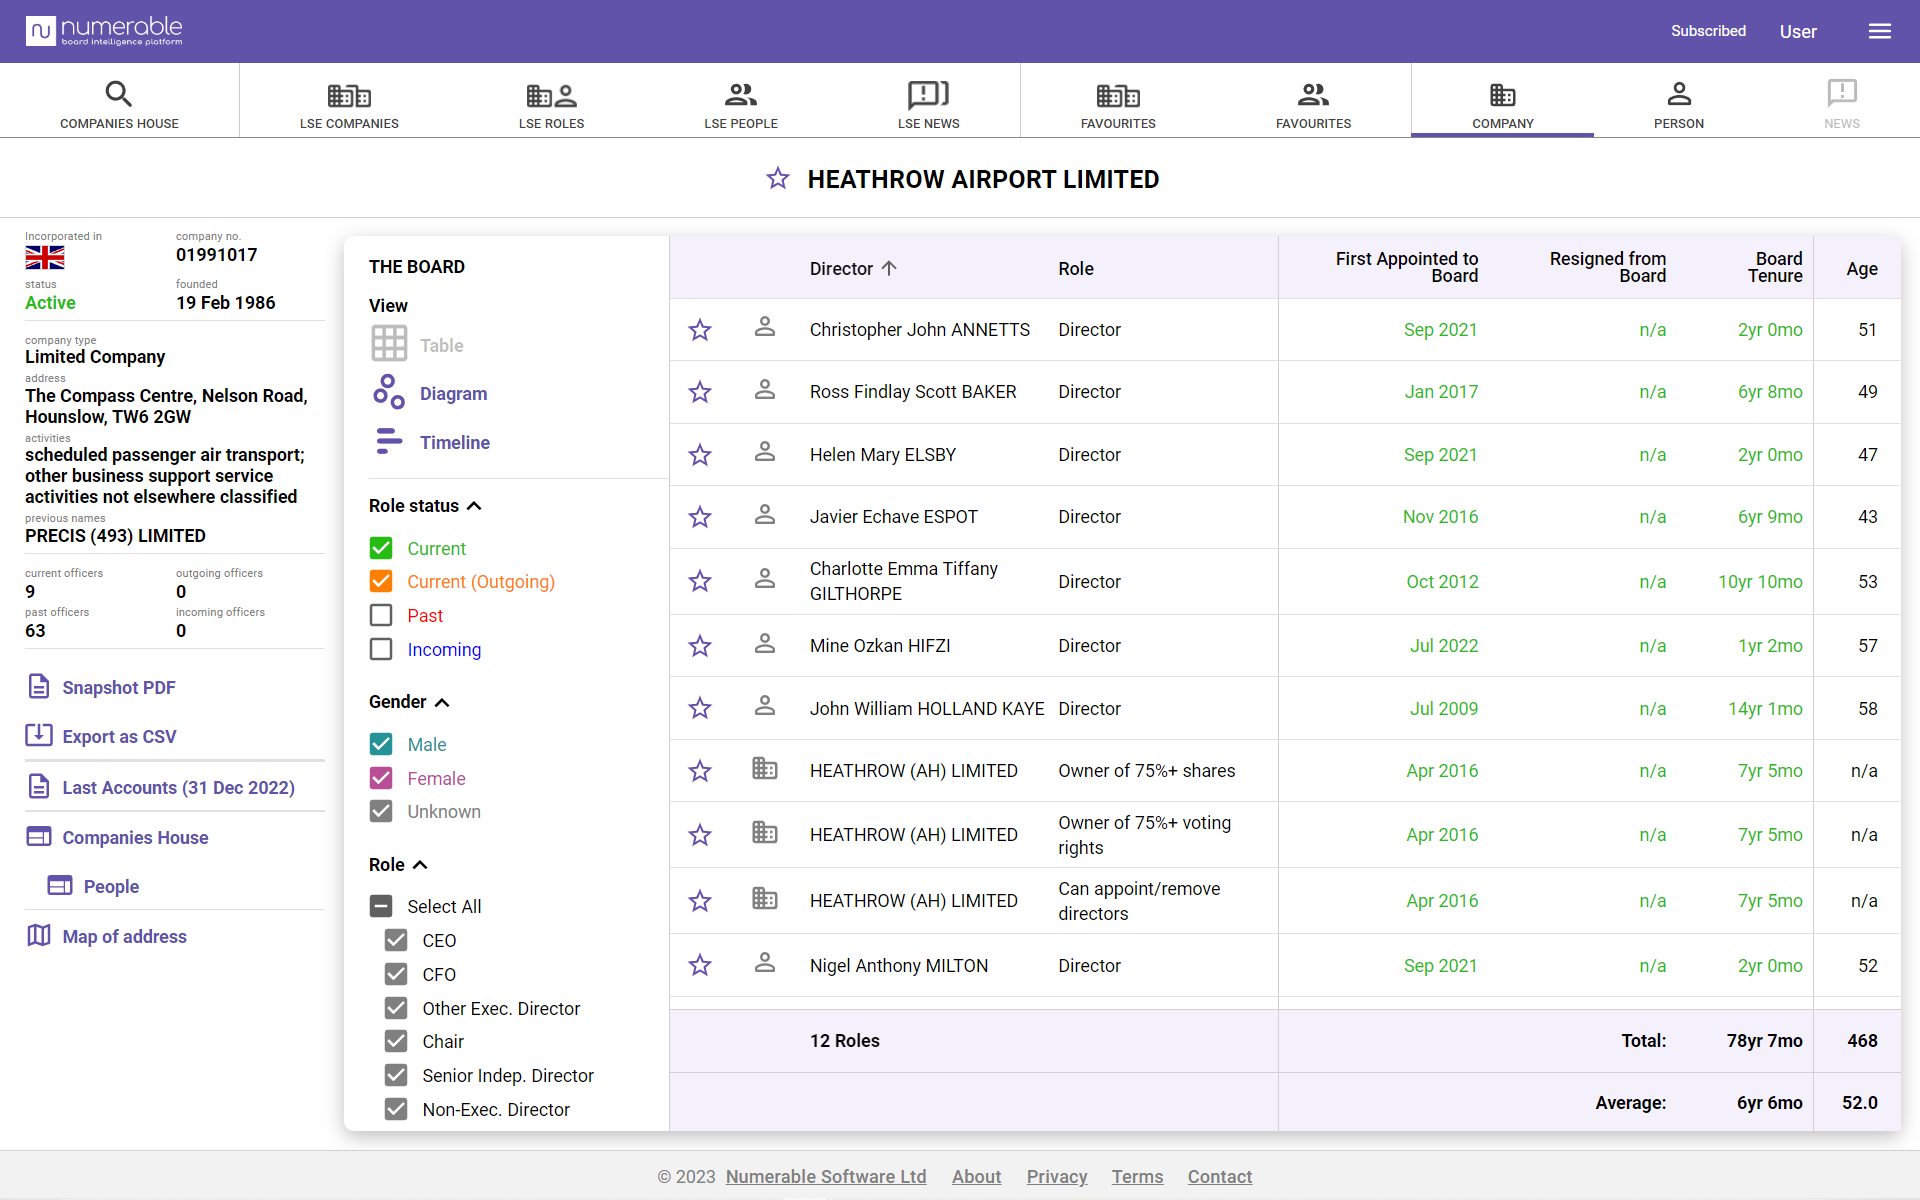
Task: Uncheck the Current role status checkbox
Action: click(x=381, y=548)
